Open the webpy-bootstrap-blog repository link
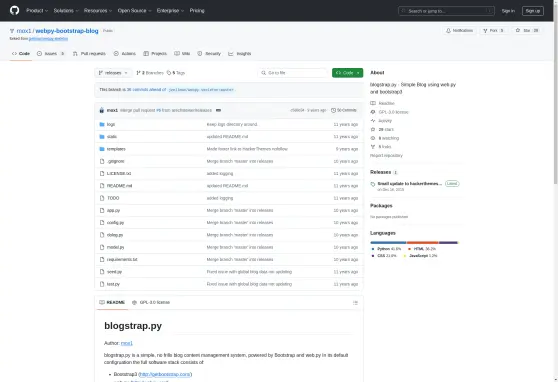This screenshot has height=382, width=558. pos(67,31)
